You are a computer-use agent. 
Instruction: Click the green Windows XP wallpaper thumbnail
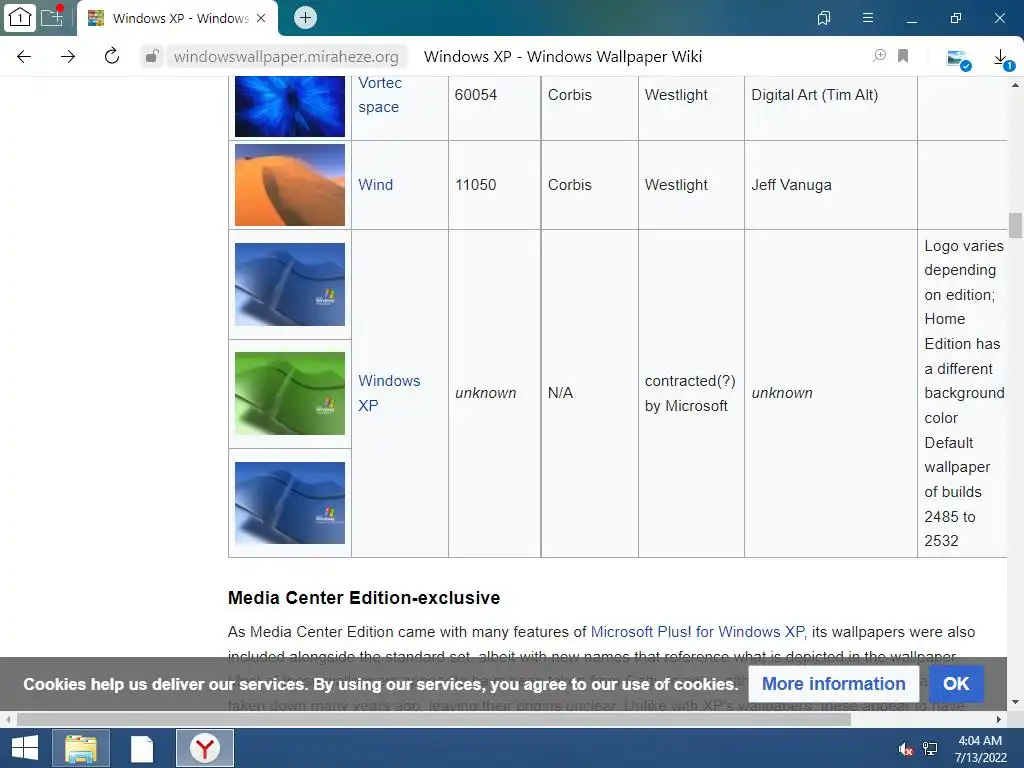tap(290, 393)
